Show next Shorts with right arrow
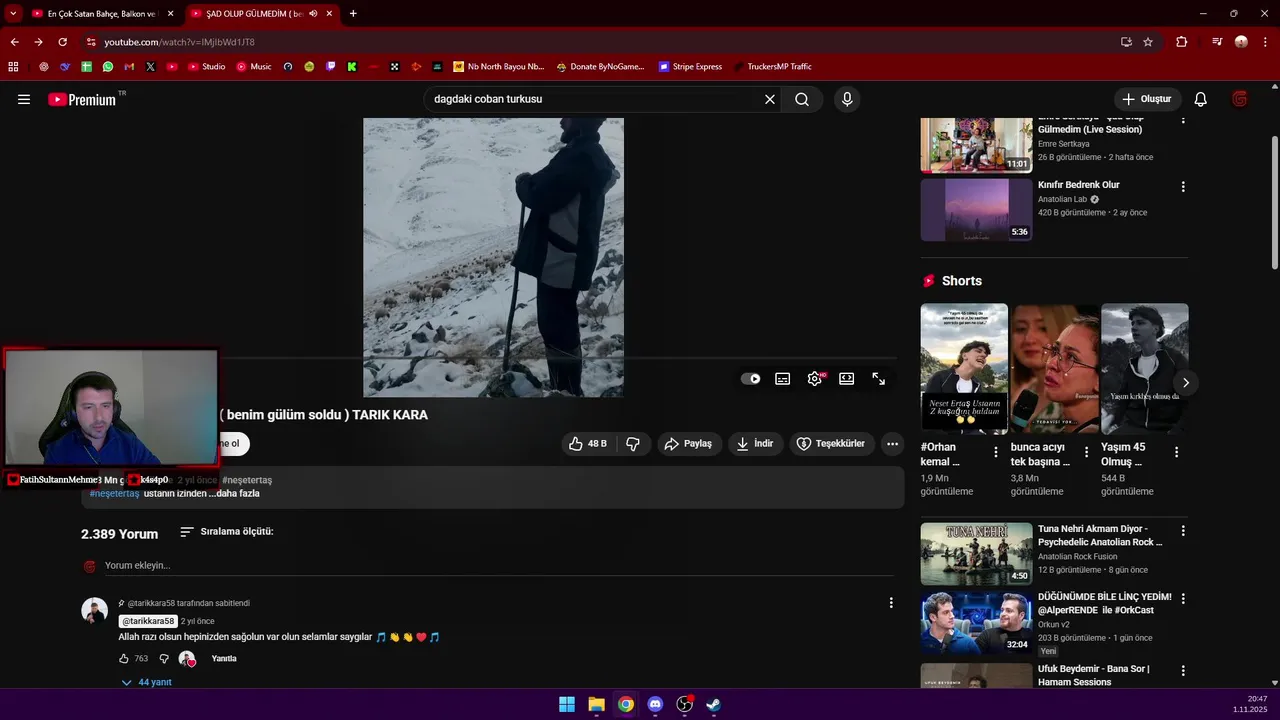This screenshot has width=1280, height=720. pos(1186,383)
